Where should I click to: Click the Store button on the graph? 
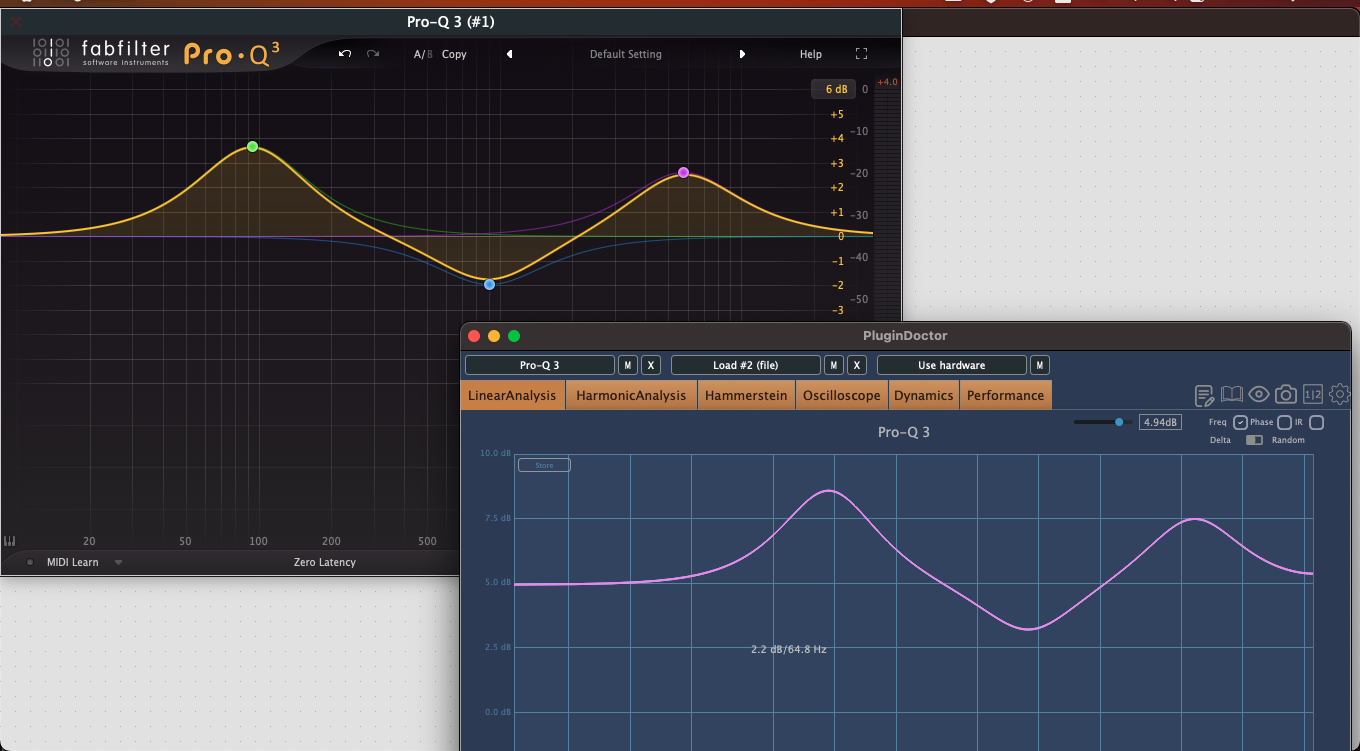(544, 465)
